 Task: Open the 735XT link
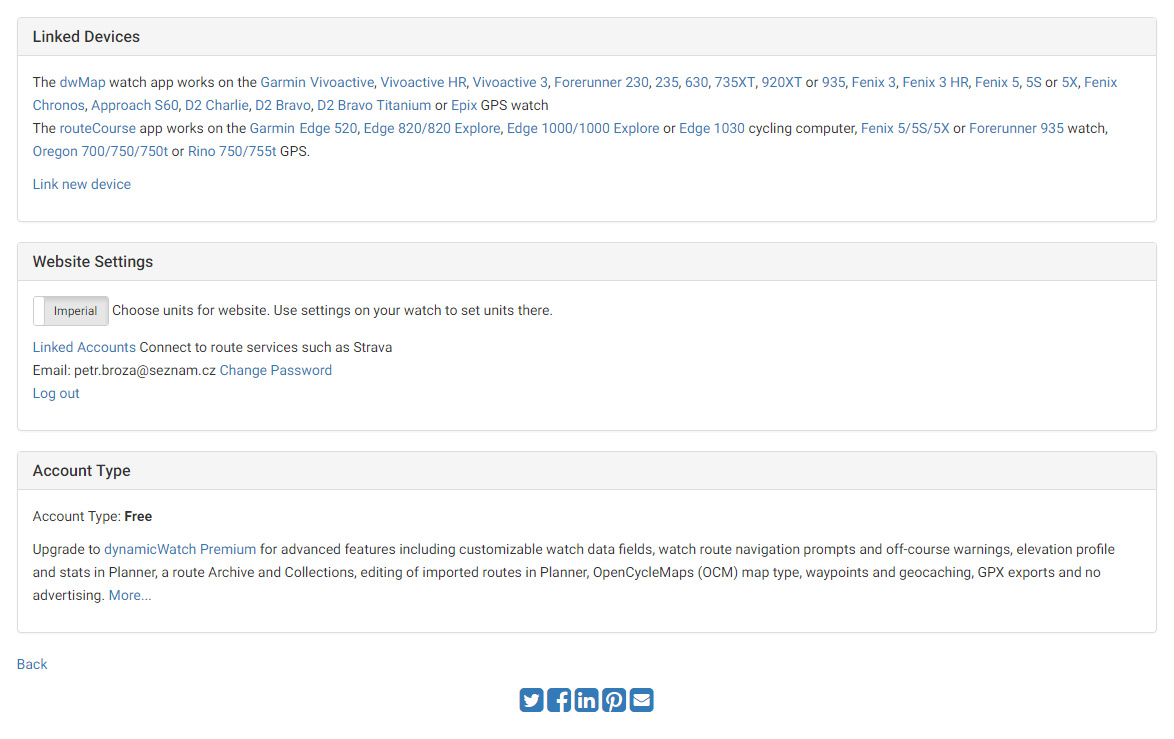[x=734, y=82]
